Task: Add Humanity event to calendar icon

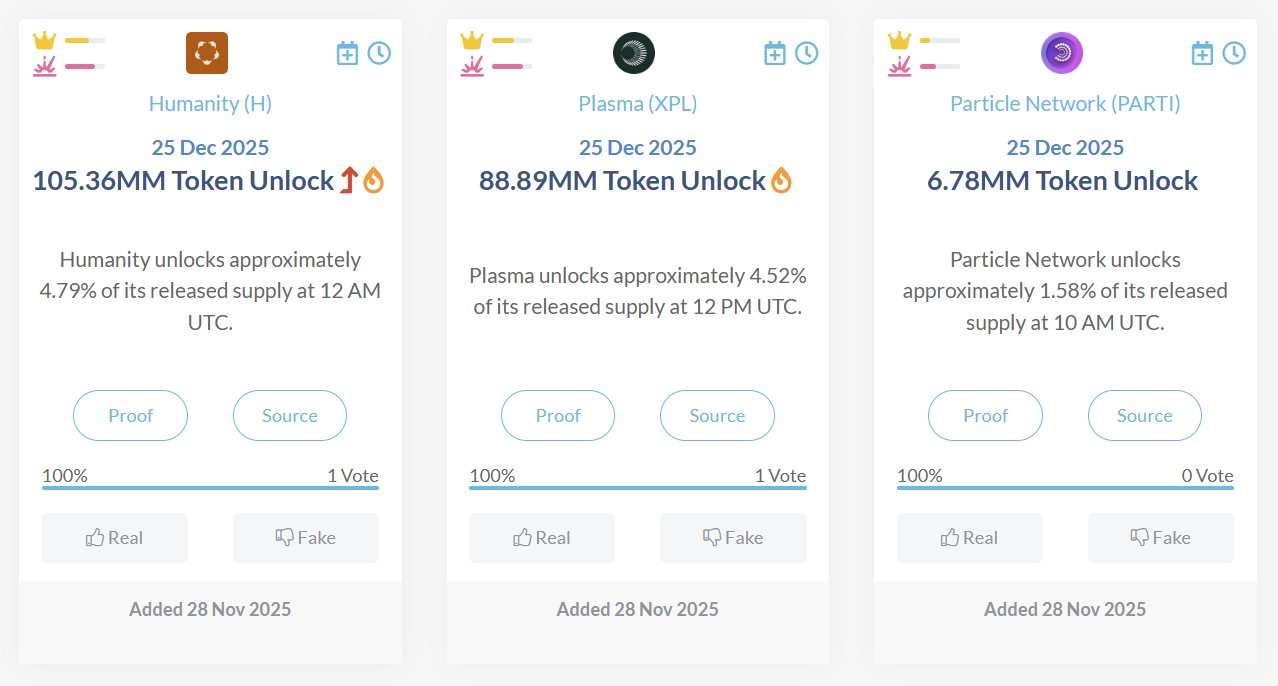Action: pos(347,53)
